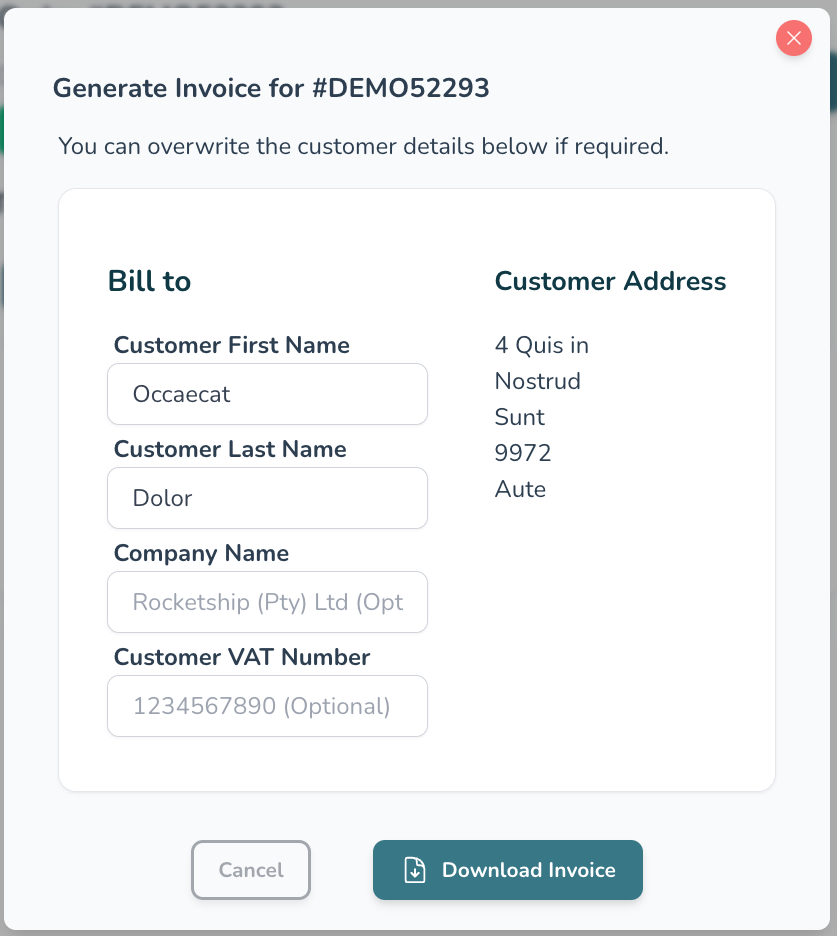Click the Bill to heading
837x936 pixels.
(149, 281)
